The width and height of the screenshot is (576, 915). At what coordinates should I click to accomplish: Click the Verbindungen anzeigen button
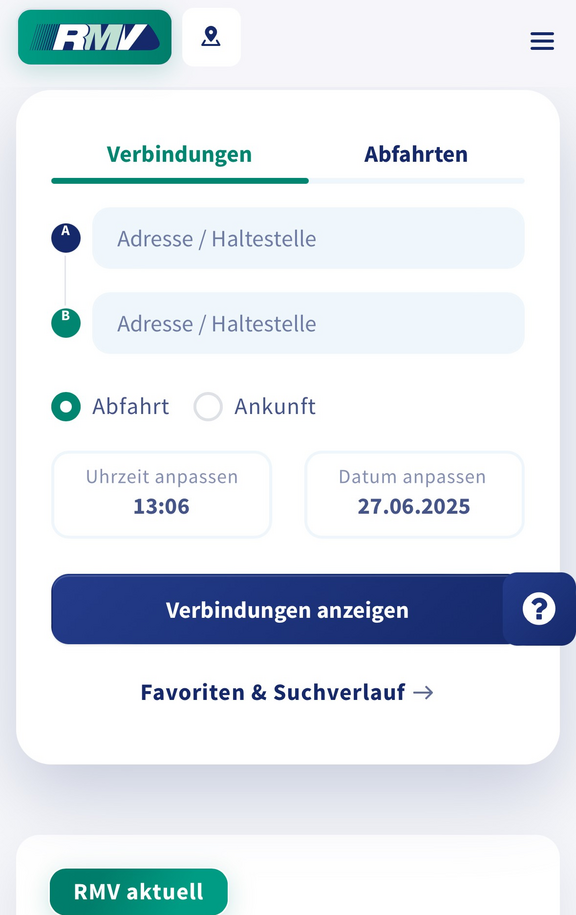pyautogui.click(x=287, y=609)
